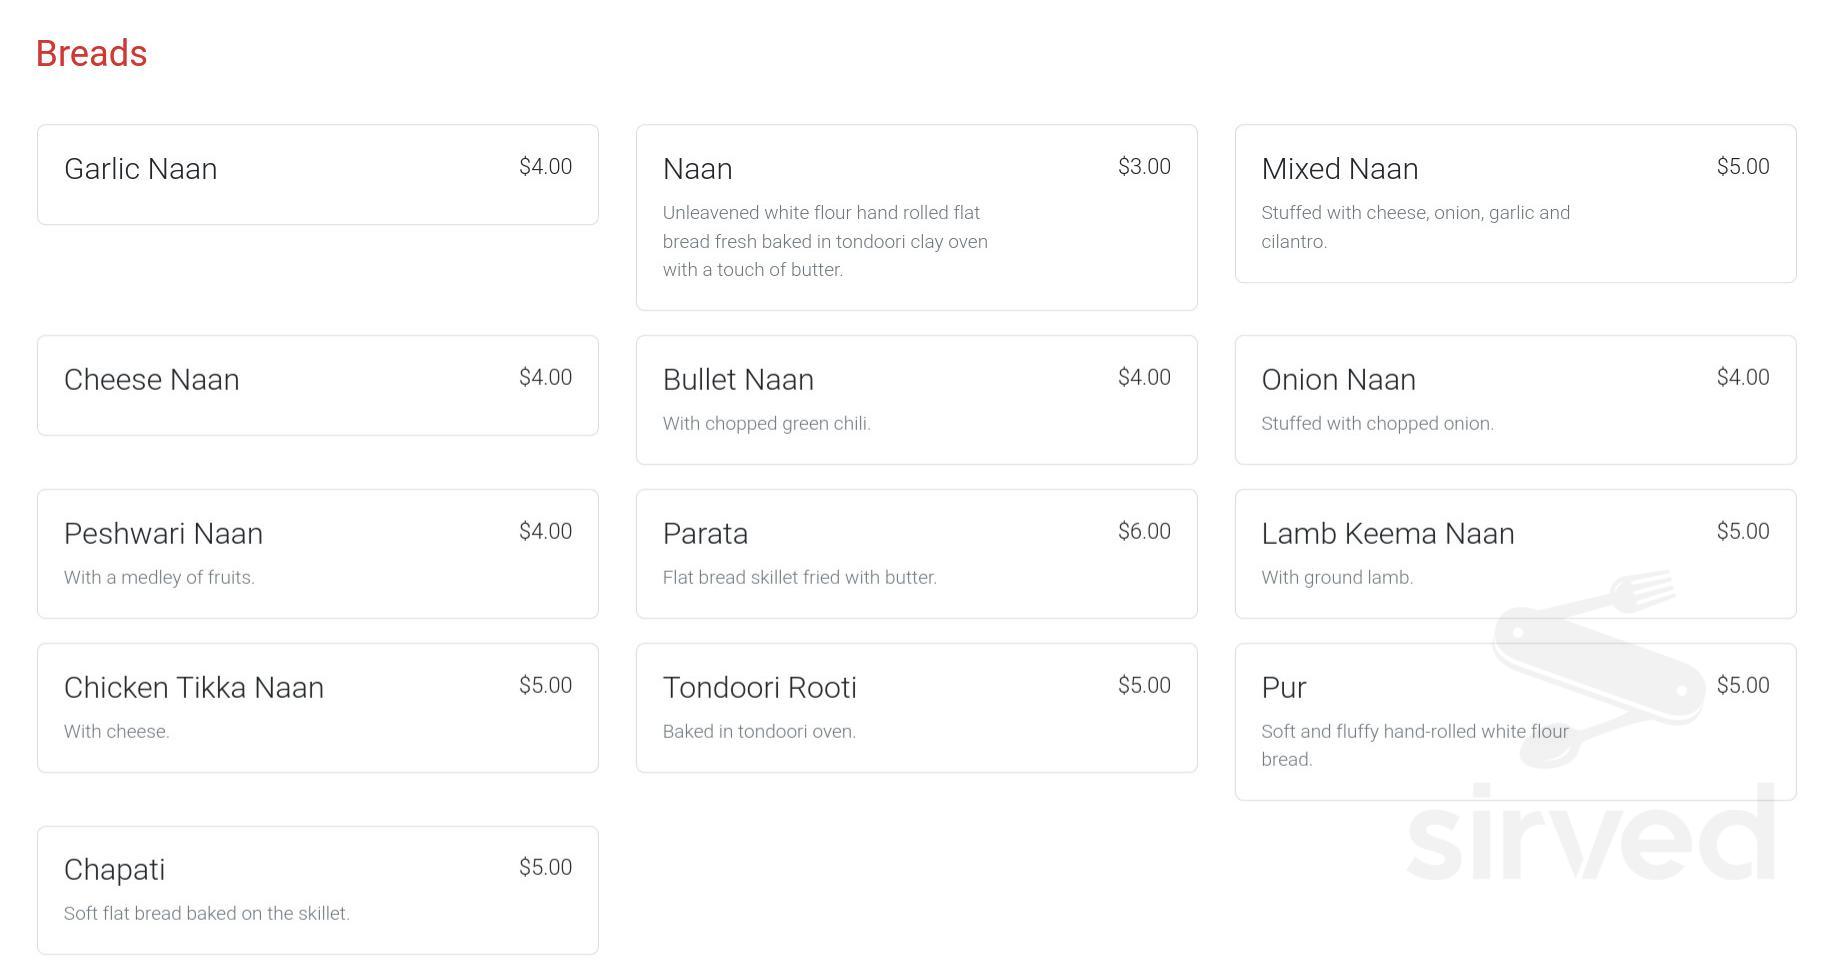The image size is (1834, 965).
Task: Click the $3.00 price on Naan
Action: click(1145, 166)
